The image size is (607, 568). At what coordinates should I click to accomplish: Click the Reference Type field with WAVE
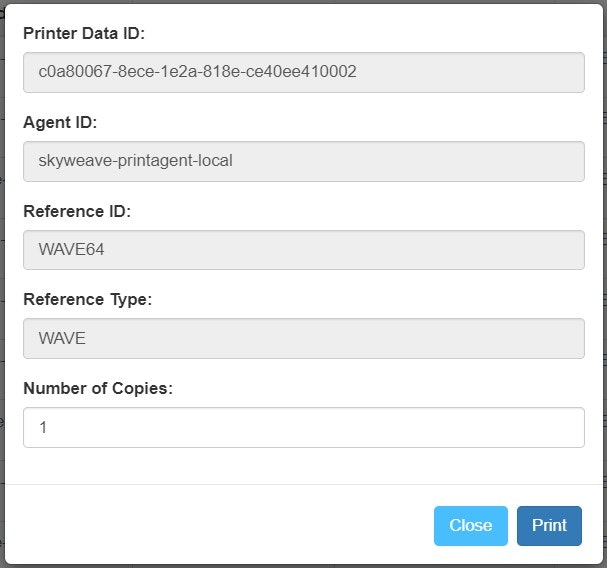(x=304, y=338)
